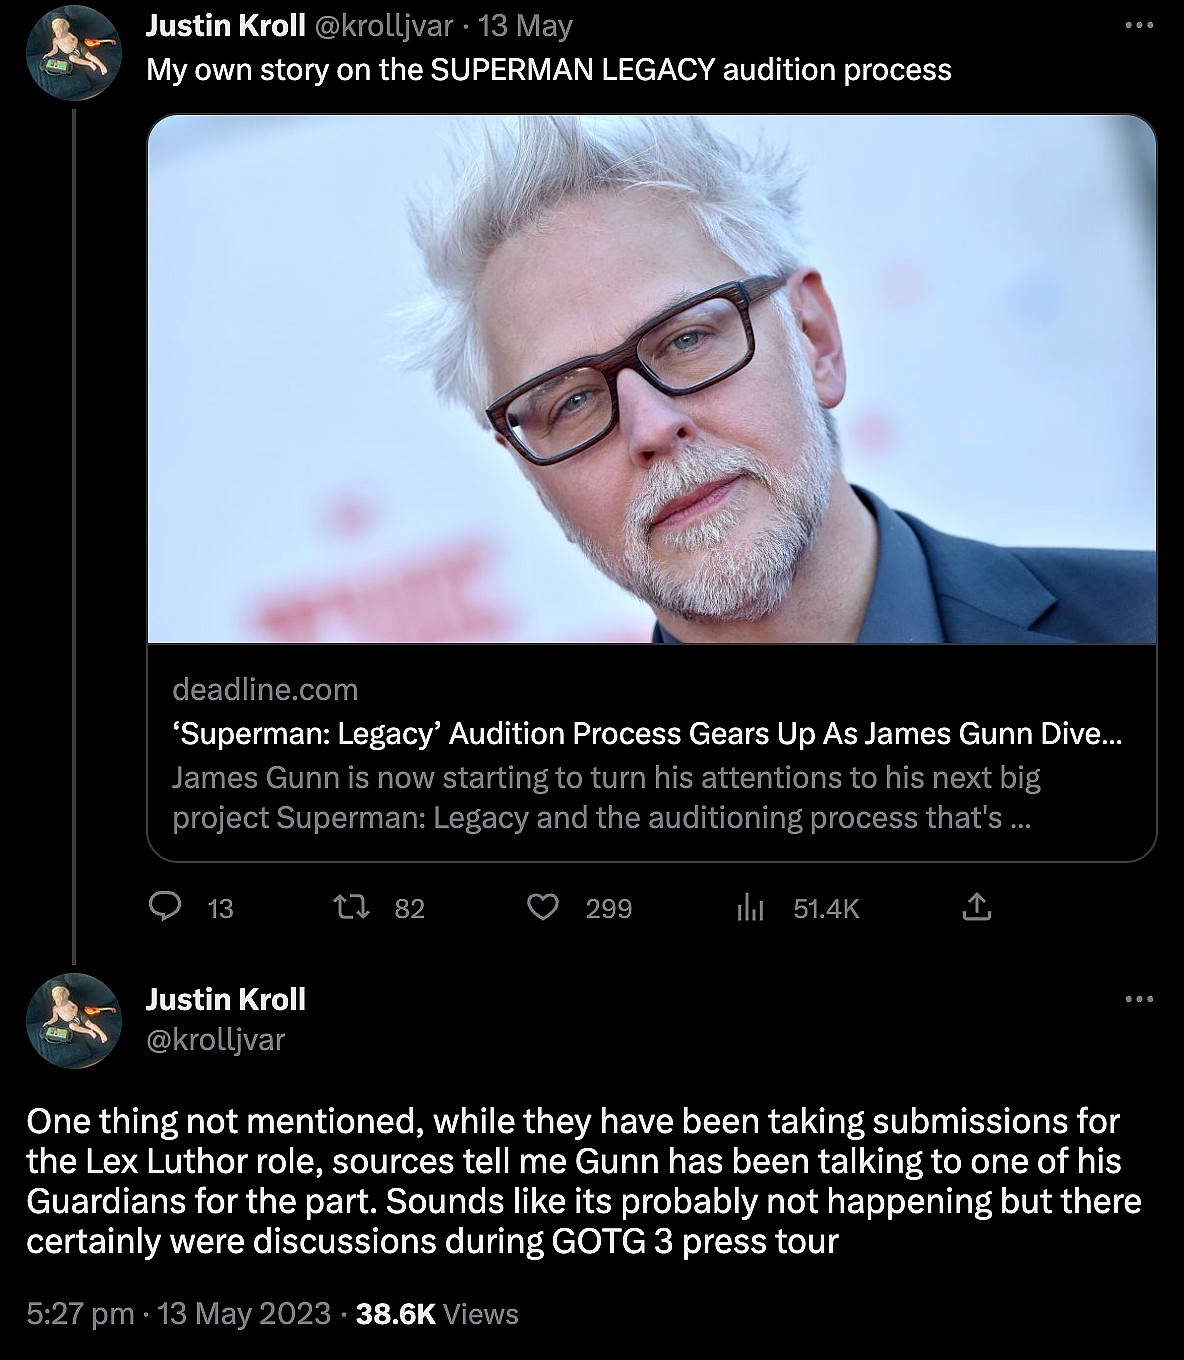Click the retweet arrows icon
Viewport: 1184px width, 1360px height.
tap(351, 907)
